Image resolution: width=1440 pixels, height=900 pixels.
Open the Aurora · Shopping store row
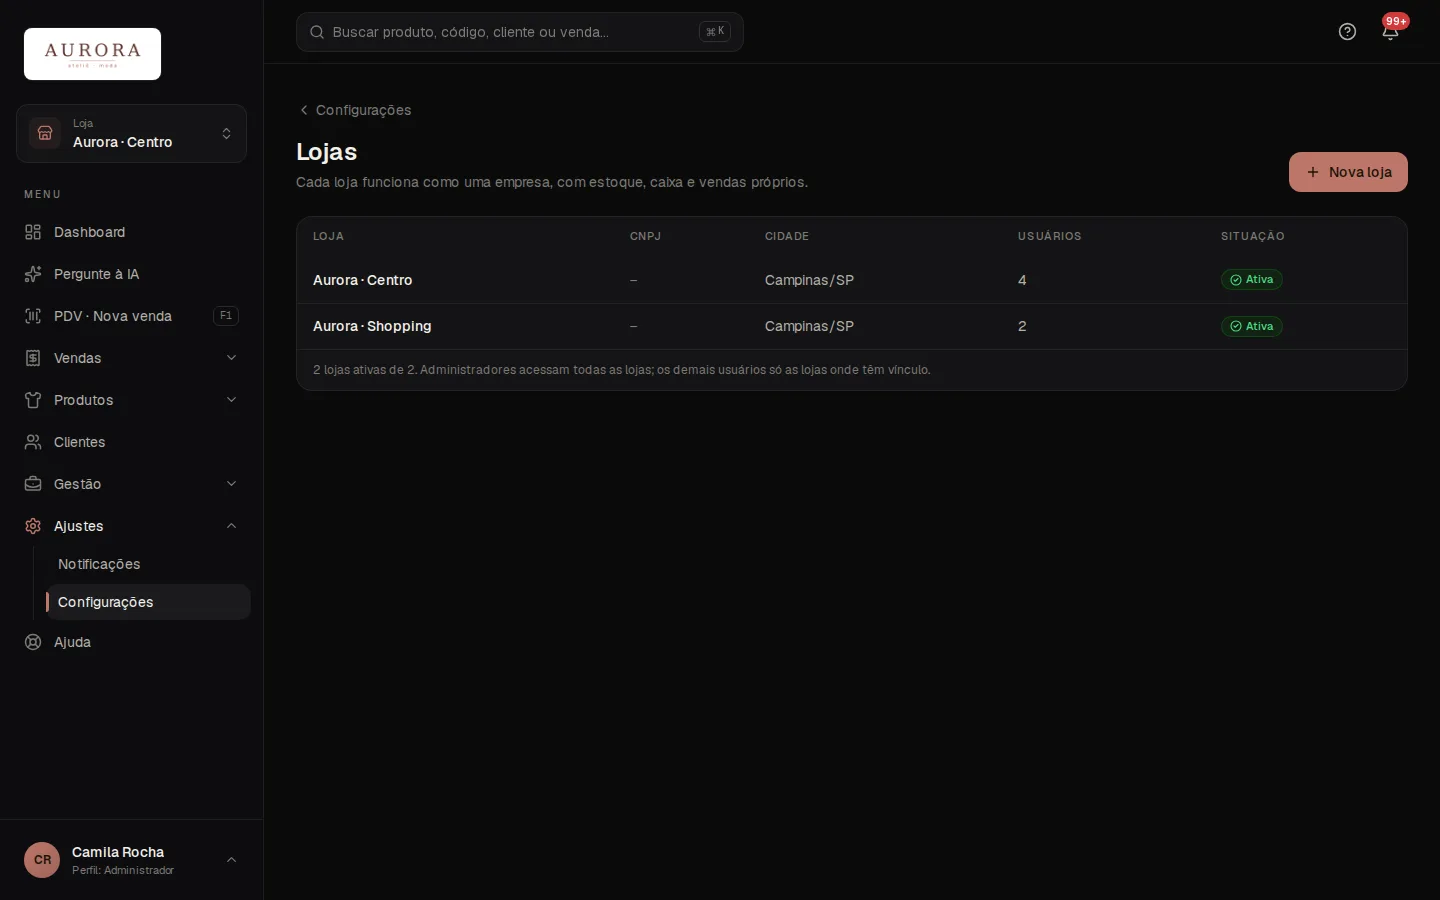pos(852,326)
